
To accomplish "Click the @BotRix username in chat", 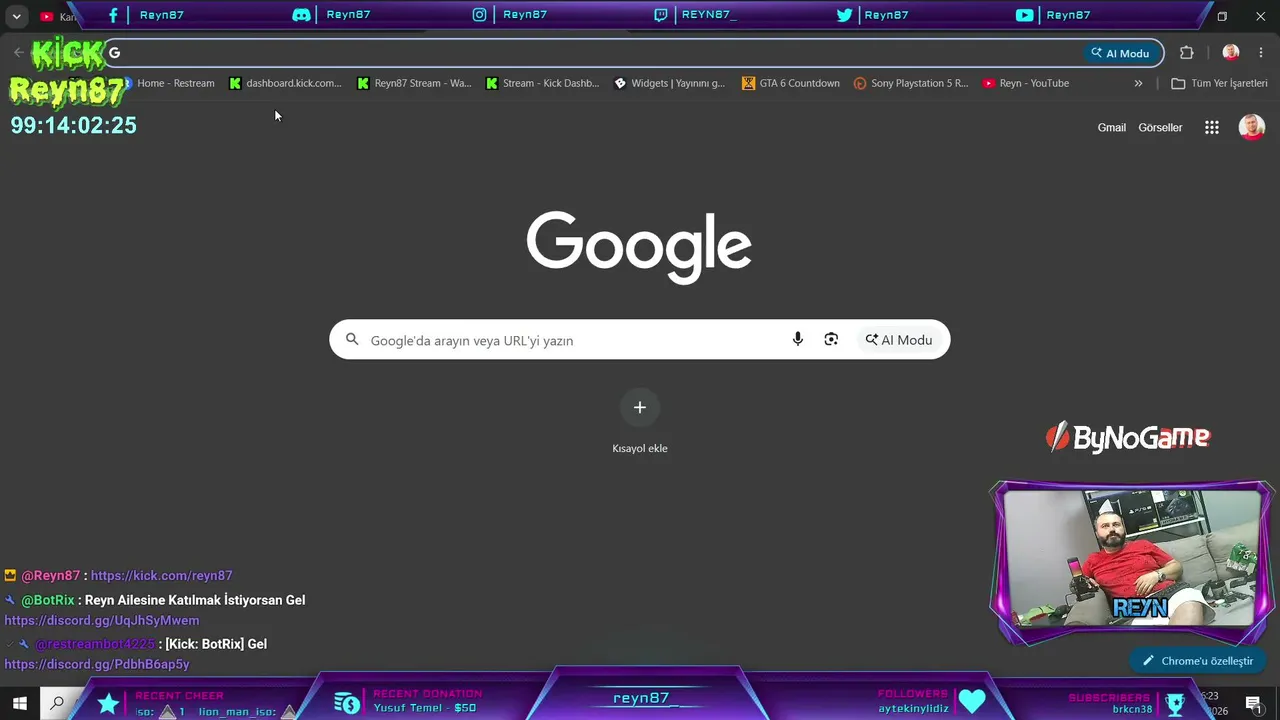I will (48, 601).
